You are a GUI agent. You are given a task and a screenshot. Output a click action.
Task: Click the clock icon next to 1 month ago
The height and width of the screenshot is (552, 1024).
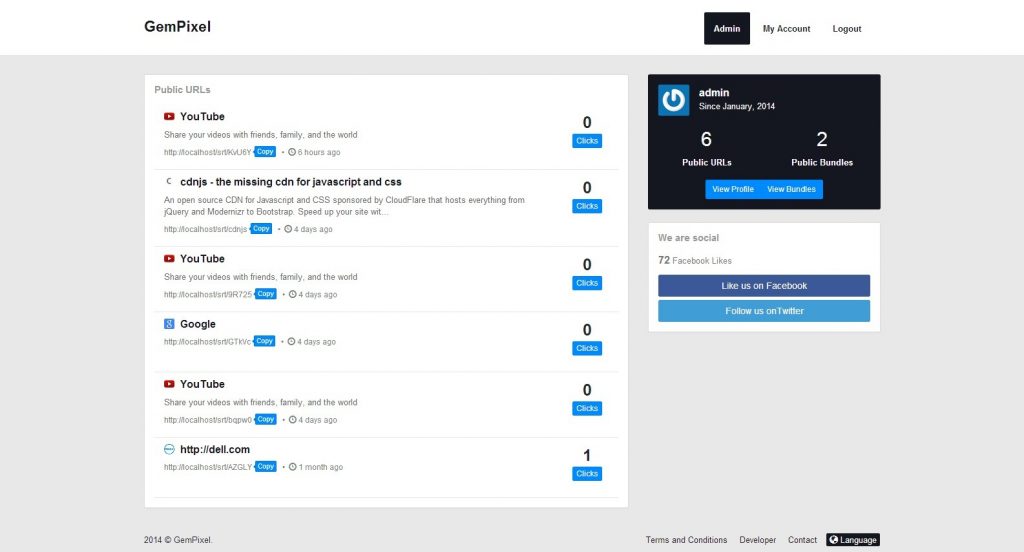(293, 466)
